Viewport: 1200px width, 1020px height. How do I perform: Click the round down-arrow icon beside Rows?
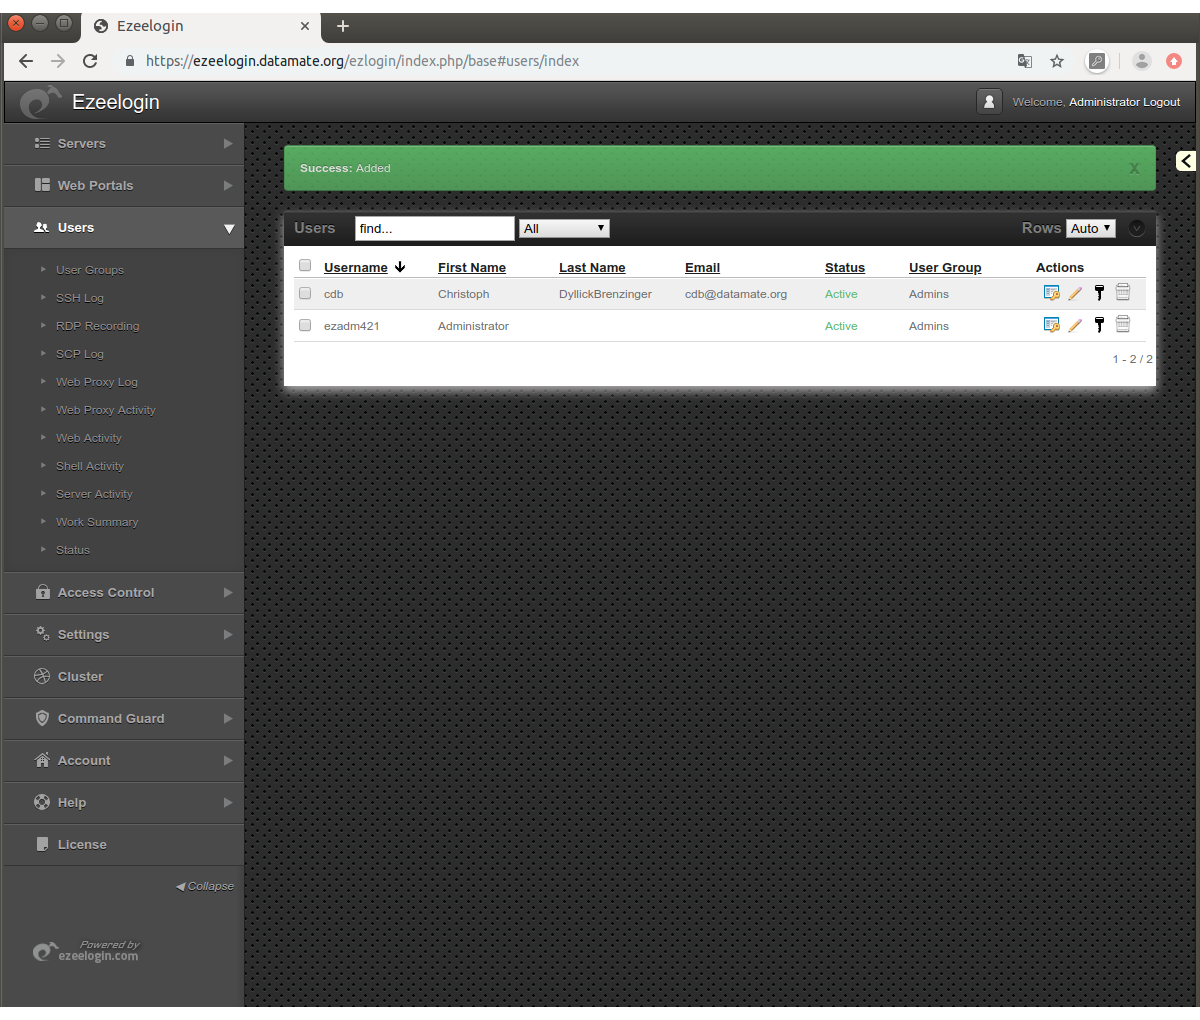(x=1137, y=228)
